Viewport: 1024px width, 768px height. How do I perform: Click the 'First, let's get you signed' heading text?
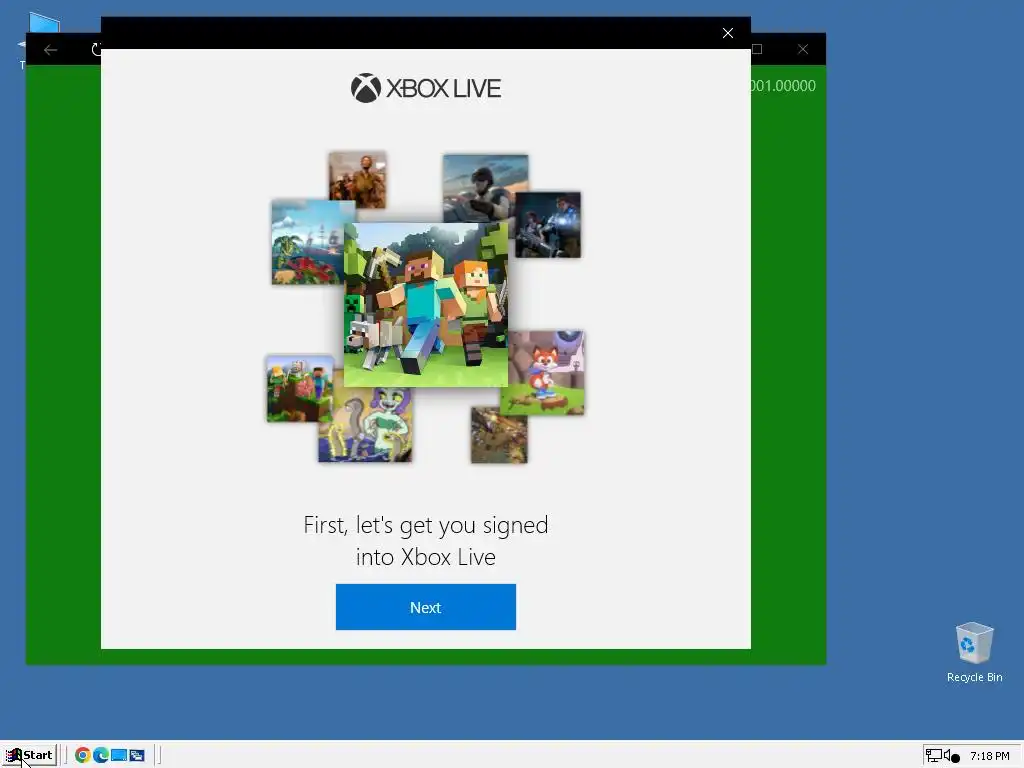click(x=426, y=525)
